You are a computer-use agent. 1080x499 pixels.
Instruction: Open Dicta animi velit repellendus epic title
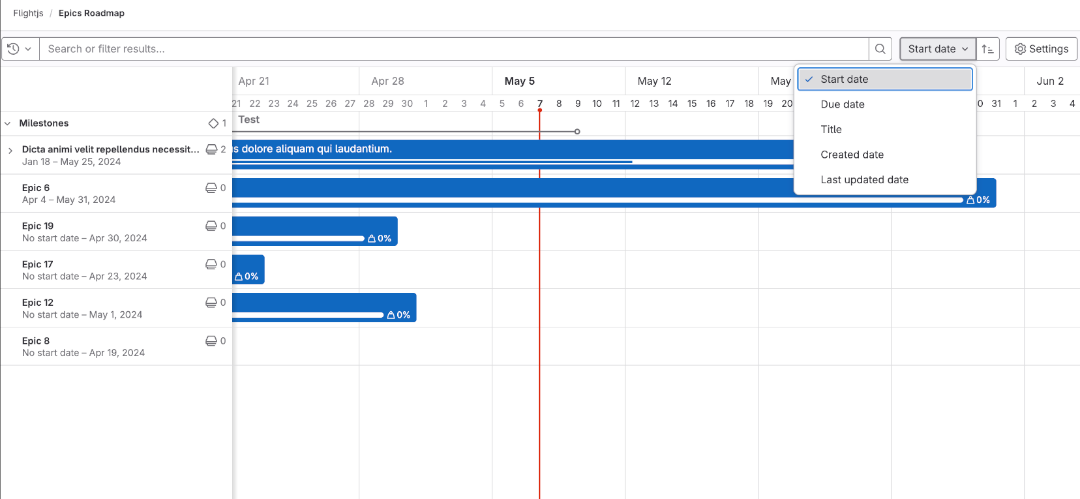[x=111, y=149]
